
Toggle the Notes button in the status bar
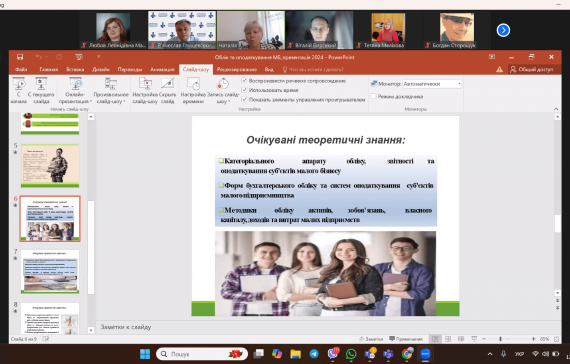pyautogui.click(x=371, y=339)
